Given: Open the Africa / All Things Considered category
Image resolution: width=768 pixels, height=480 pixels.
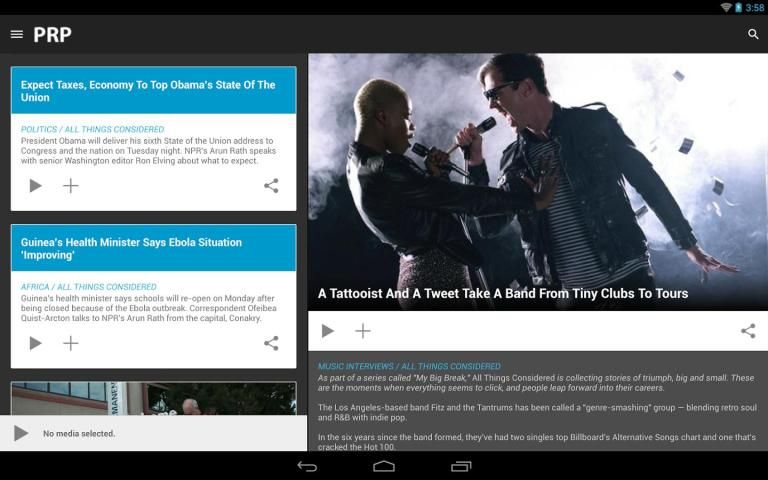Looking at the screenshot, I should coord(88,287).
